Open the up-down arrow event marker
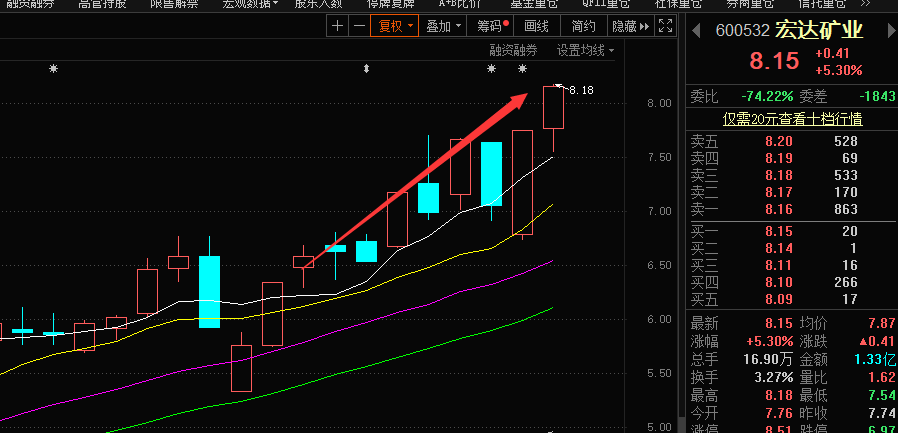 click(x=367, y=69)
